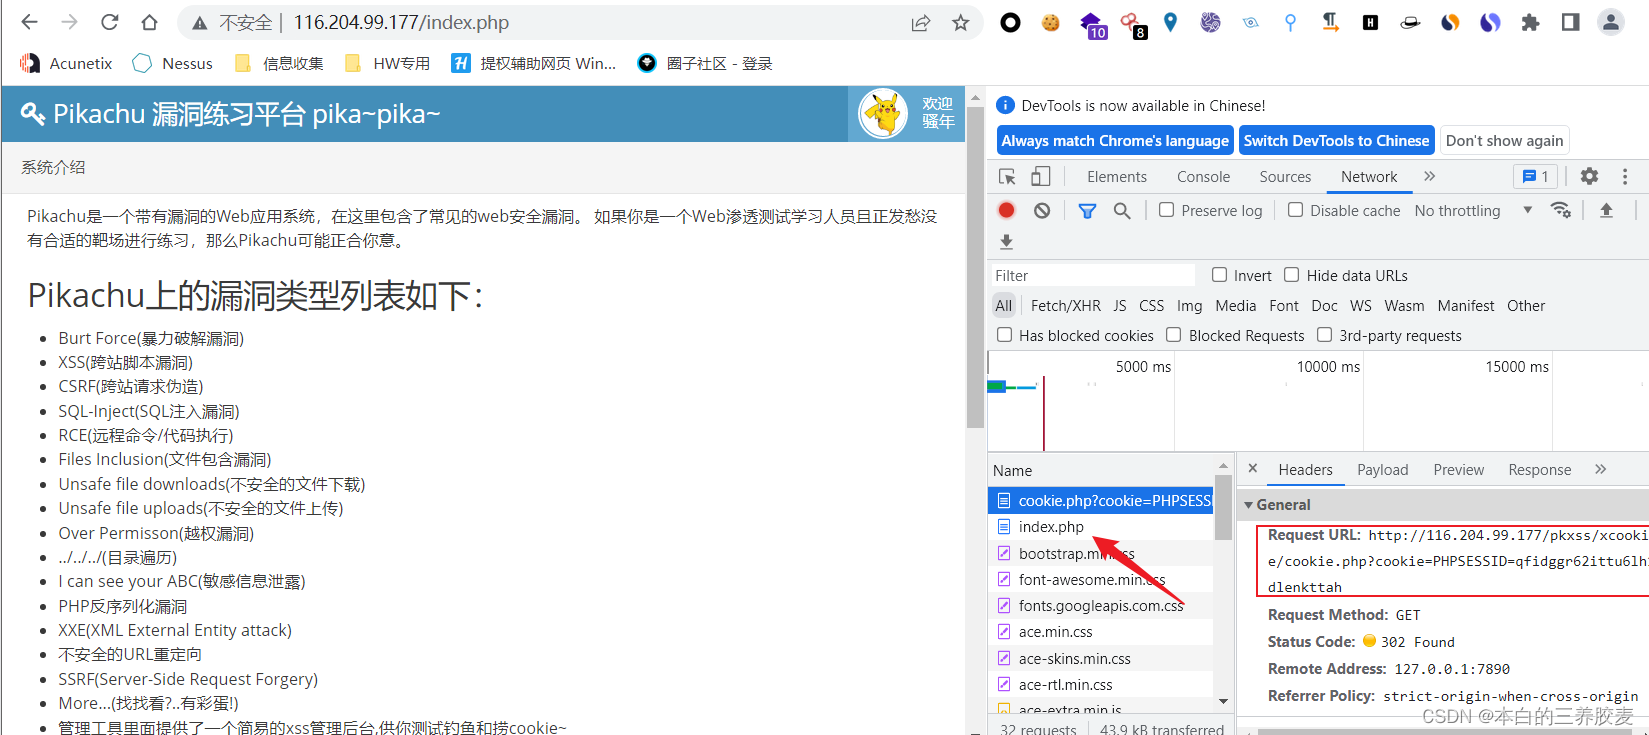Image resolution: width=1649 pixels, height=735 pixels.
Task: Click the browser address bar URL
Action: coord(401,23)
